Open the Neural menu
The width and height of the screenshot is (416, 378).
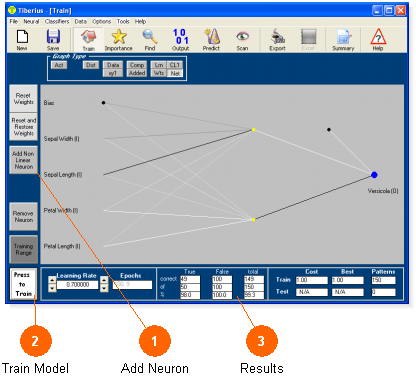[31, 21]
